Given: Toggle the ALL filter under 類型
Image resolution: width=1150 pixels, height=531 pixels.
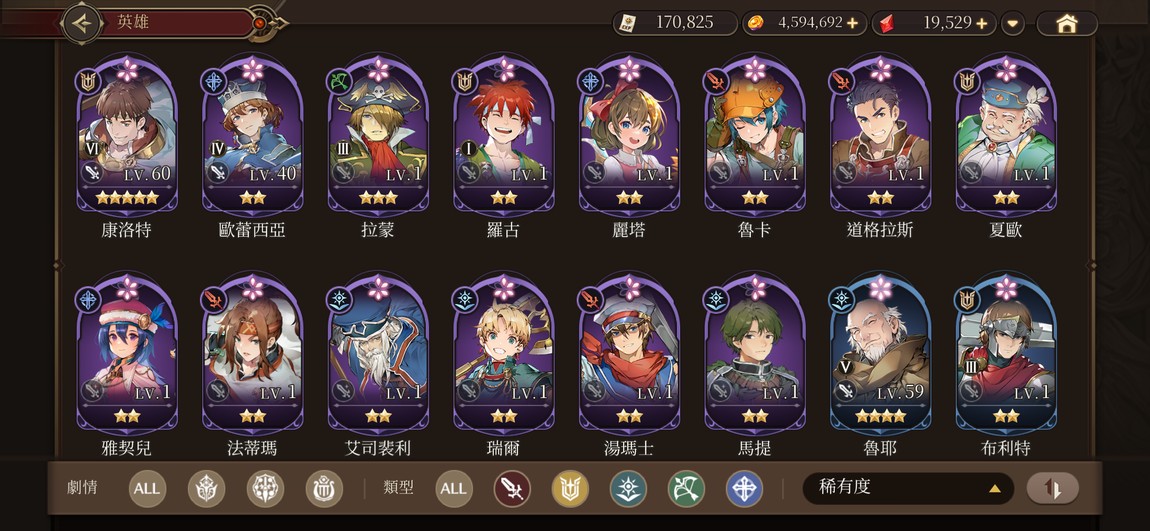Looking at the screenshot, I should tap(454, 489).
